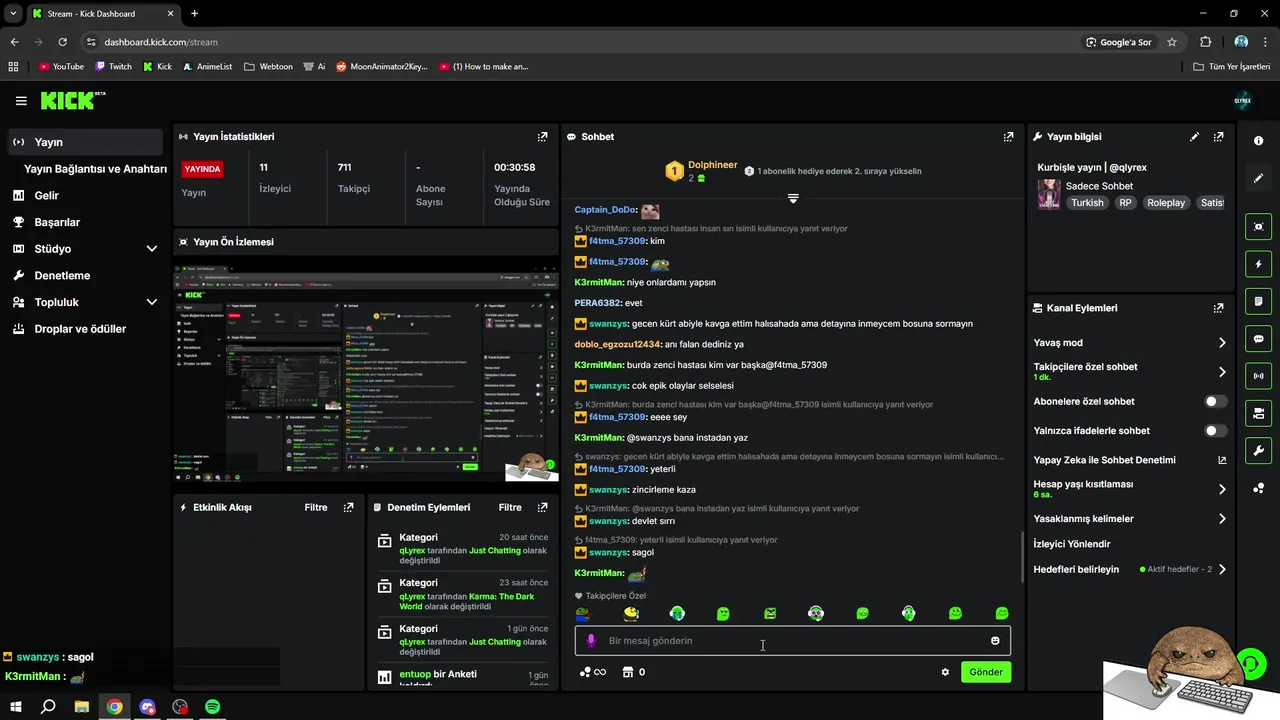Open the YouTube bookmark
1280x720 pixels.
(61, 67)
